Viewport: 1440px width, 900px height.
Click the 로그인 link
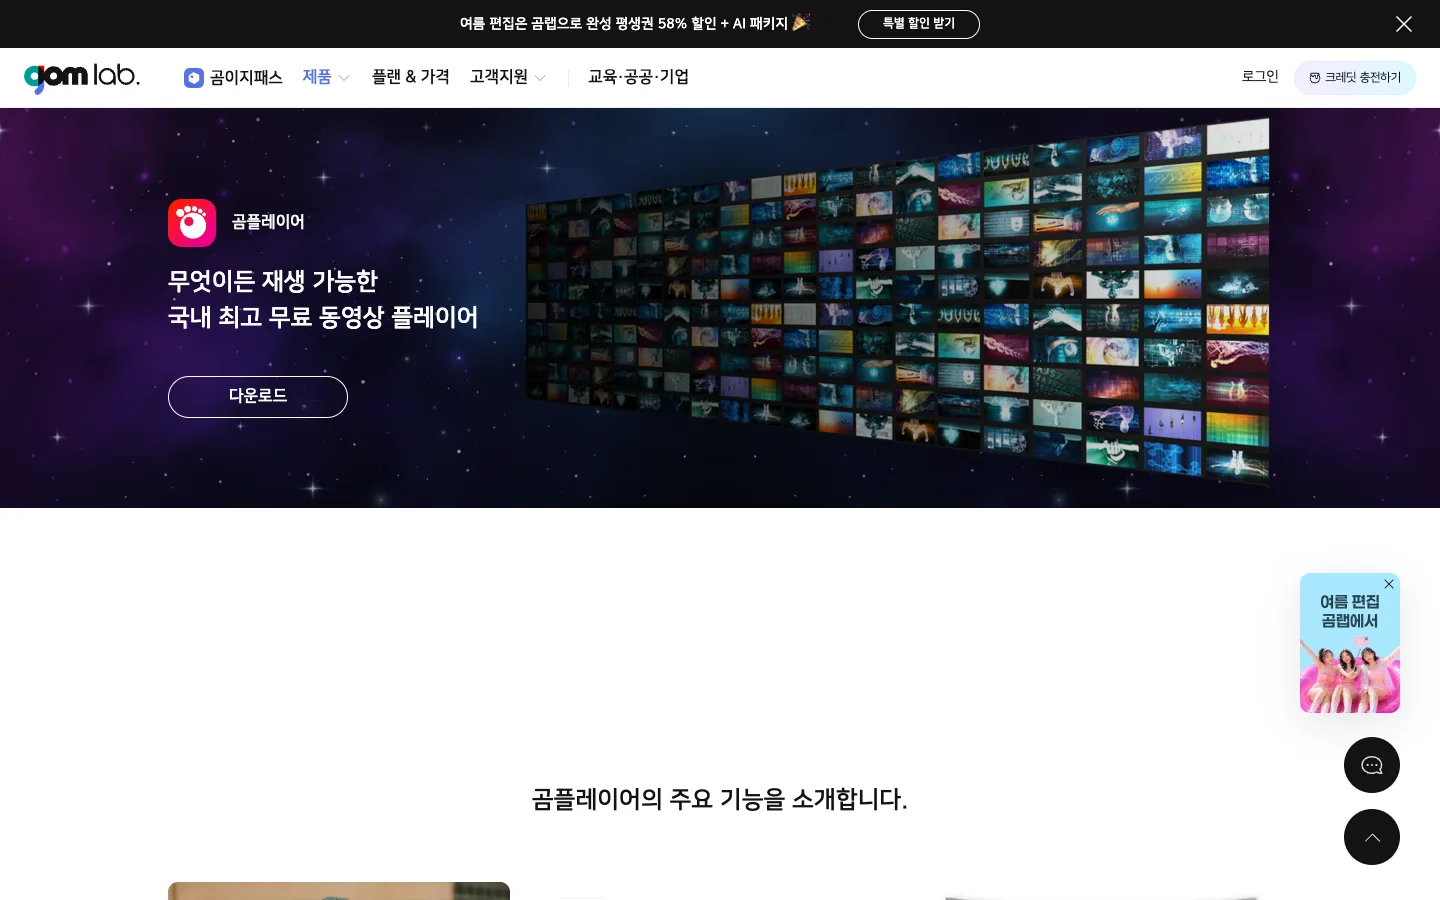pyautogui.click(x=1260, y=77)
